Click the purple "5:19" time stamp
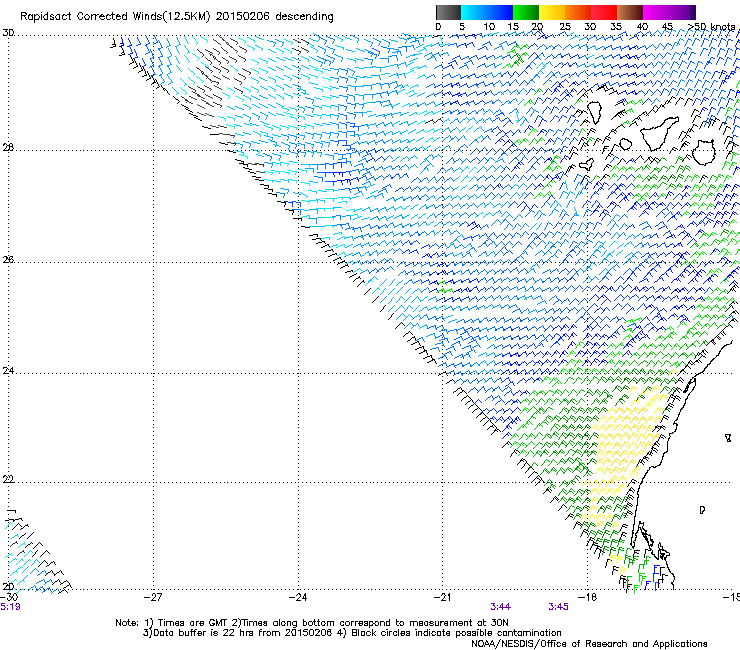Image resolution: width=740 pixels, height=650 pixels. tap(10, 607)
